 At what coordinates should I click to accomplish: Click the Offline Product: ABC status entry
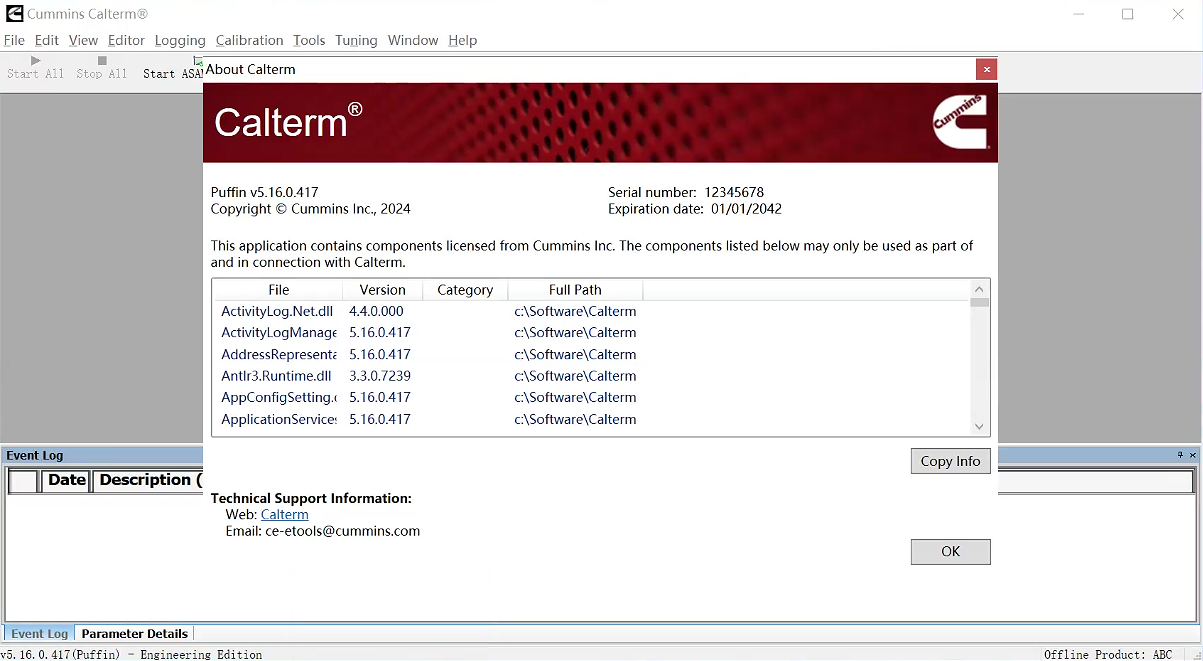1108,654
